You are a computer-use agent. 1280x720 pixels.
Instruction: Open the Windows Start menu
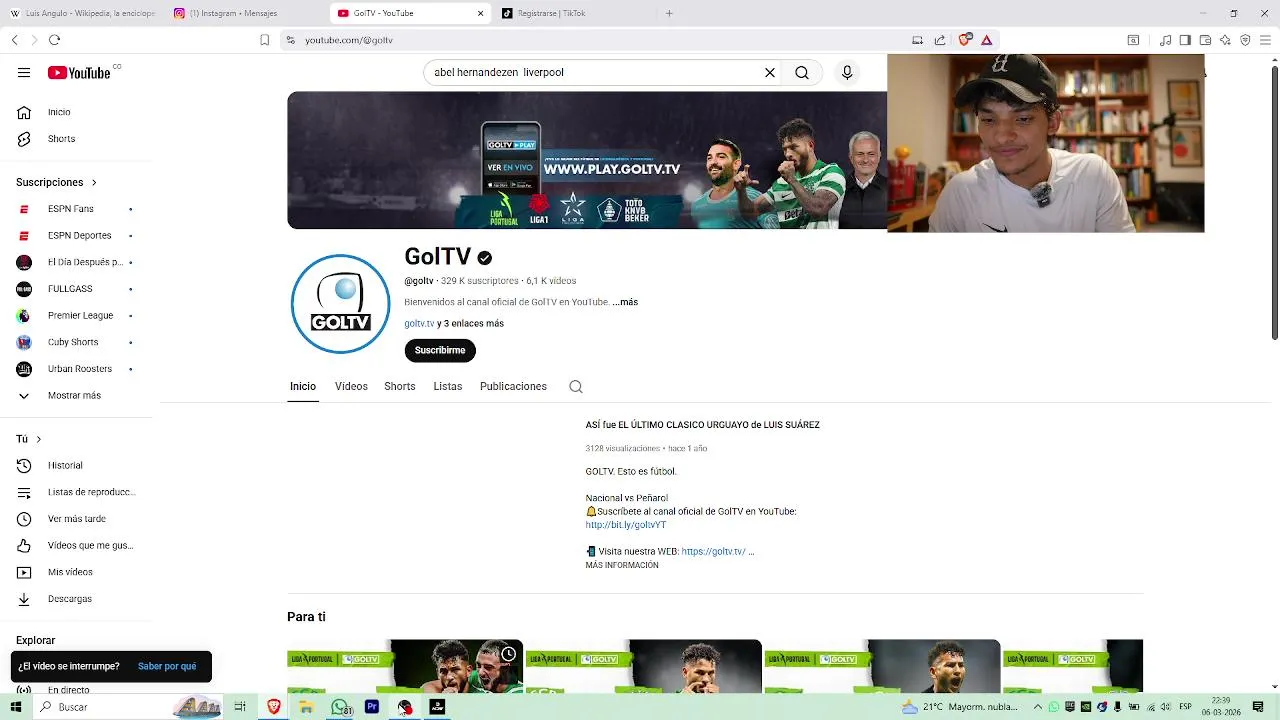[x=16, y=707]
